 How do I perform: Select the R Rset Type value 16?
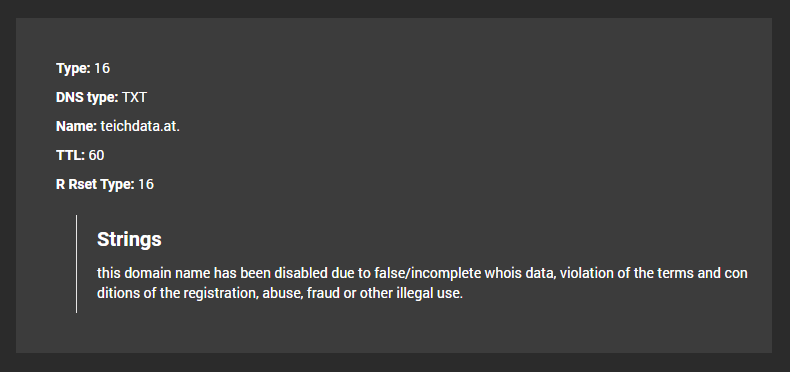146,184
